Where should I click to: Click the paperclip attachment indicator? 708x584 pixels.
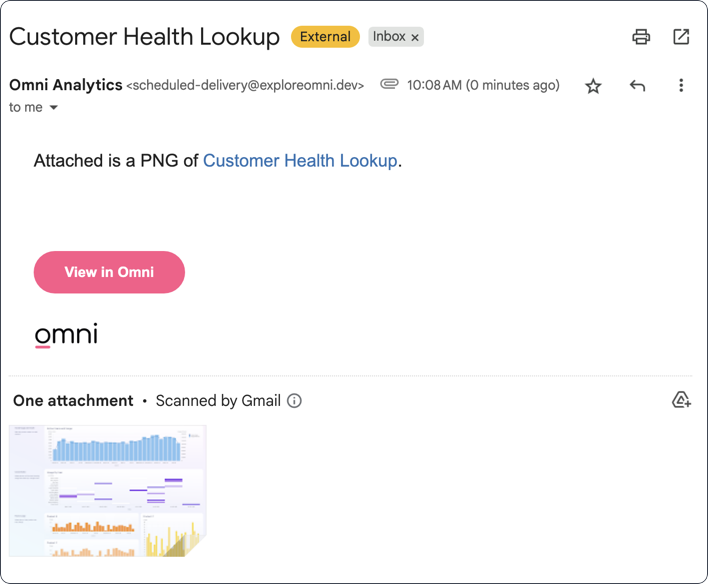389,85
